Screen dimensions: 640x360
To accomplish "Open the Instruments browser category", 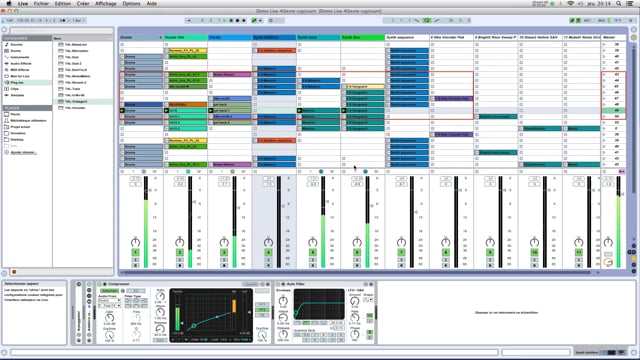I will pos(19,57).
